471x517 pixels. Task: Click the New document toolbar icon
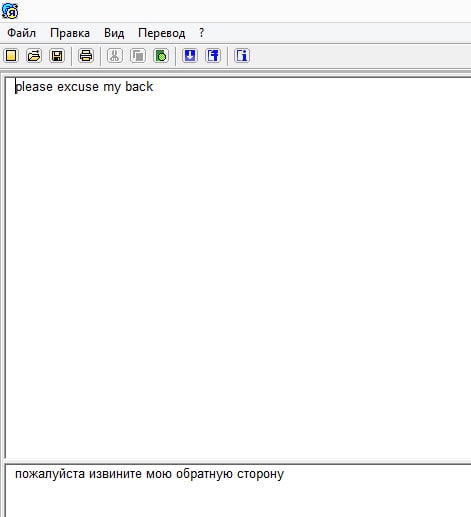coord(11,56)
